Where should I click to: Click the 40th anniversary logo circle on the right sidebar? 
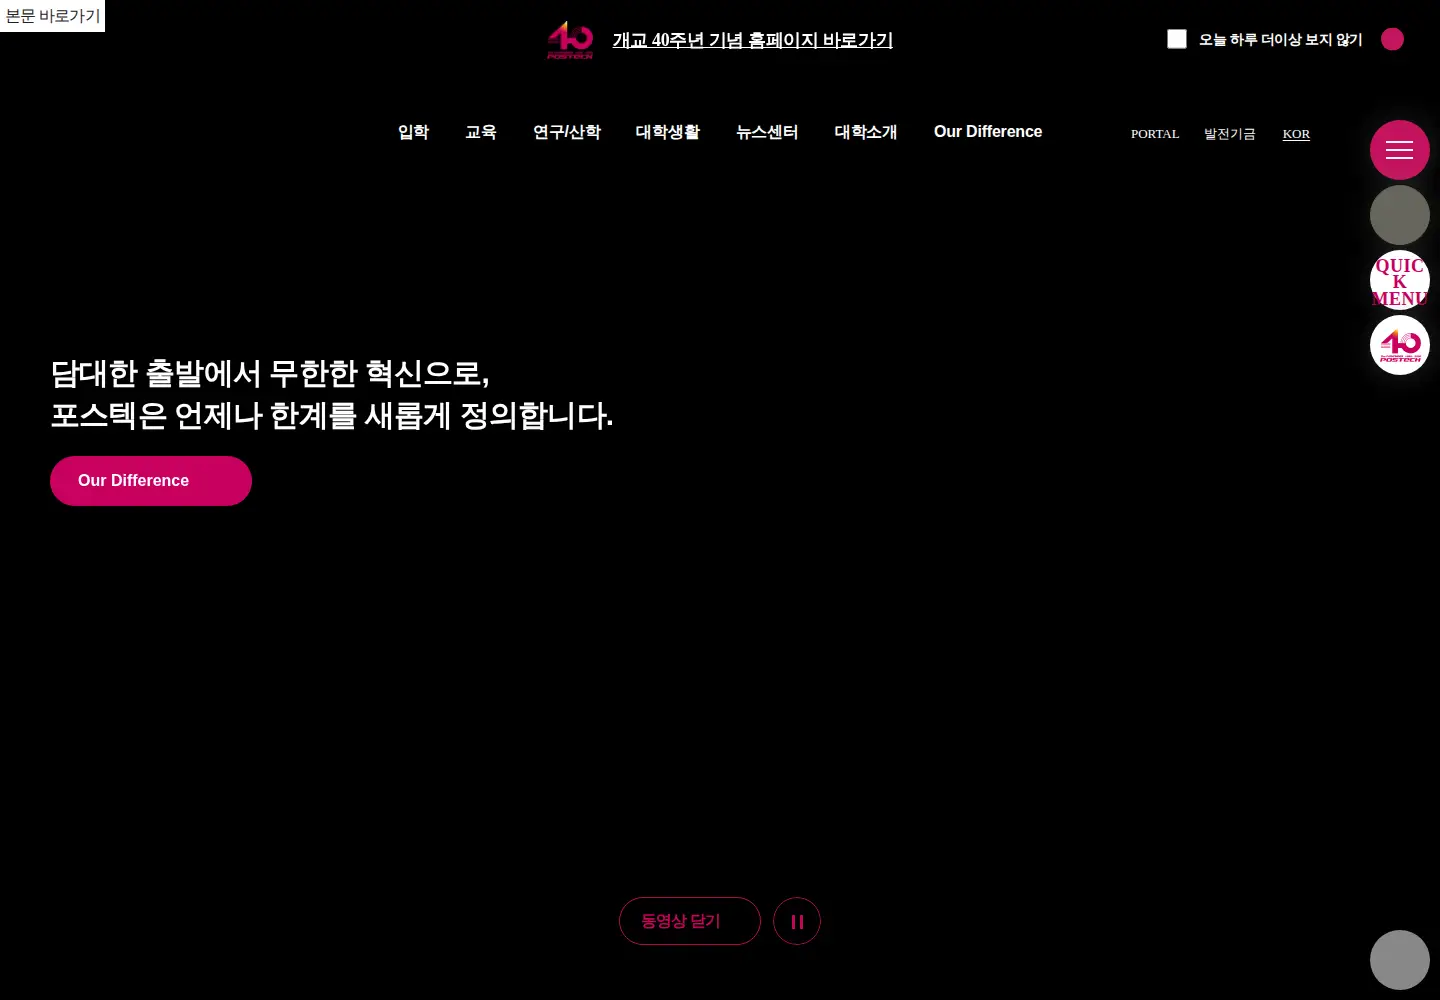tap(1399, 345)
